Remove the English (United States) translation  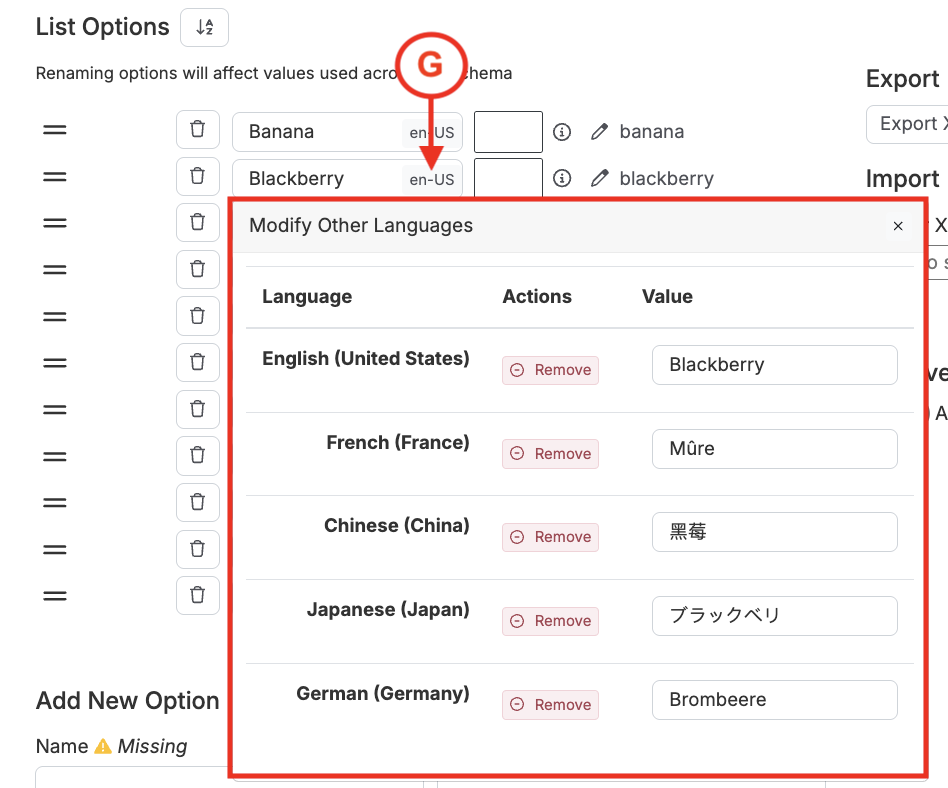click(x=550, y=370)
